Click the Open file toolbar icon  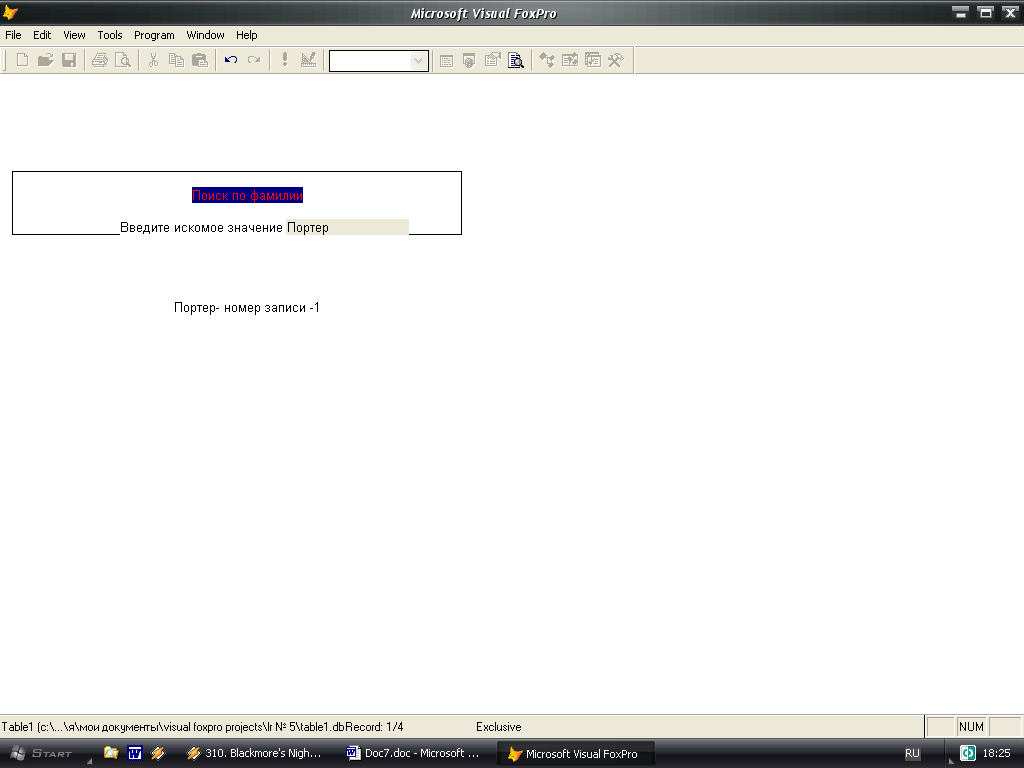click(45, 60)
